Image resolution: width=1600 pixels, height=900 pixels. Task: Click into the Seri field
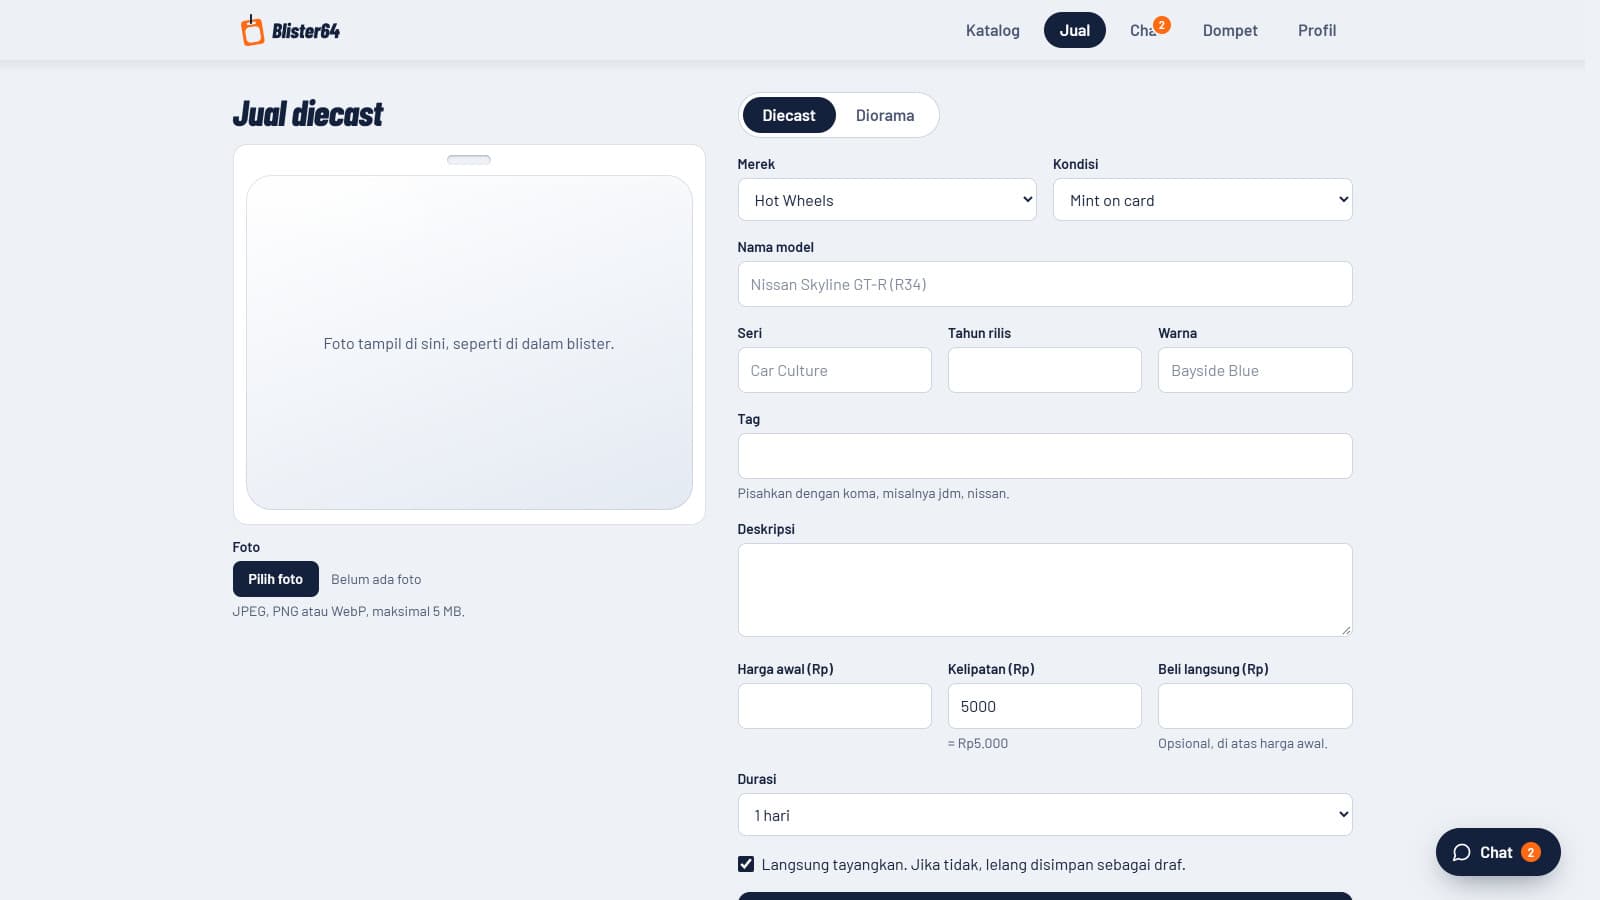(x=835, y=370)
